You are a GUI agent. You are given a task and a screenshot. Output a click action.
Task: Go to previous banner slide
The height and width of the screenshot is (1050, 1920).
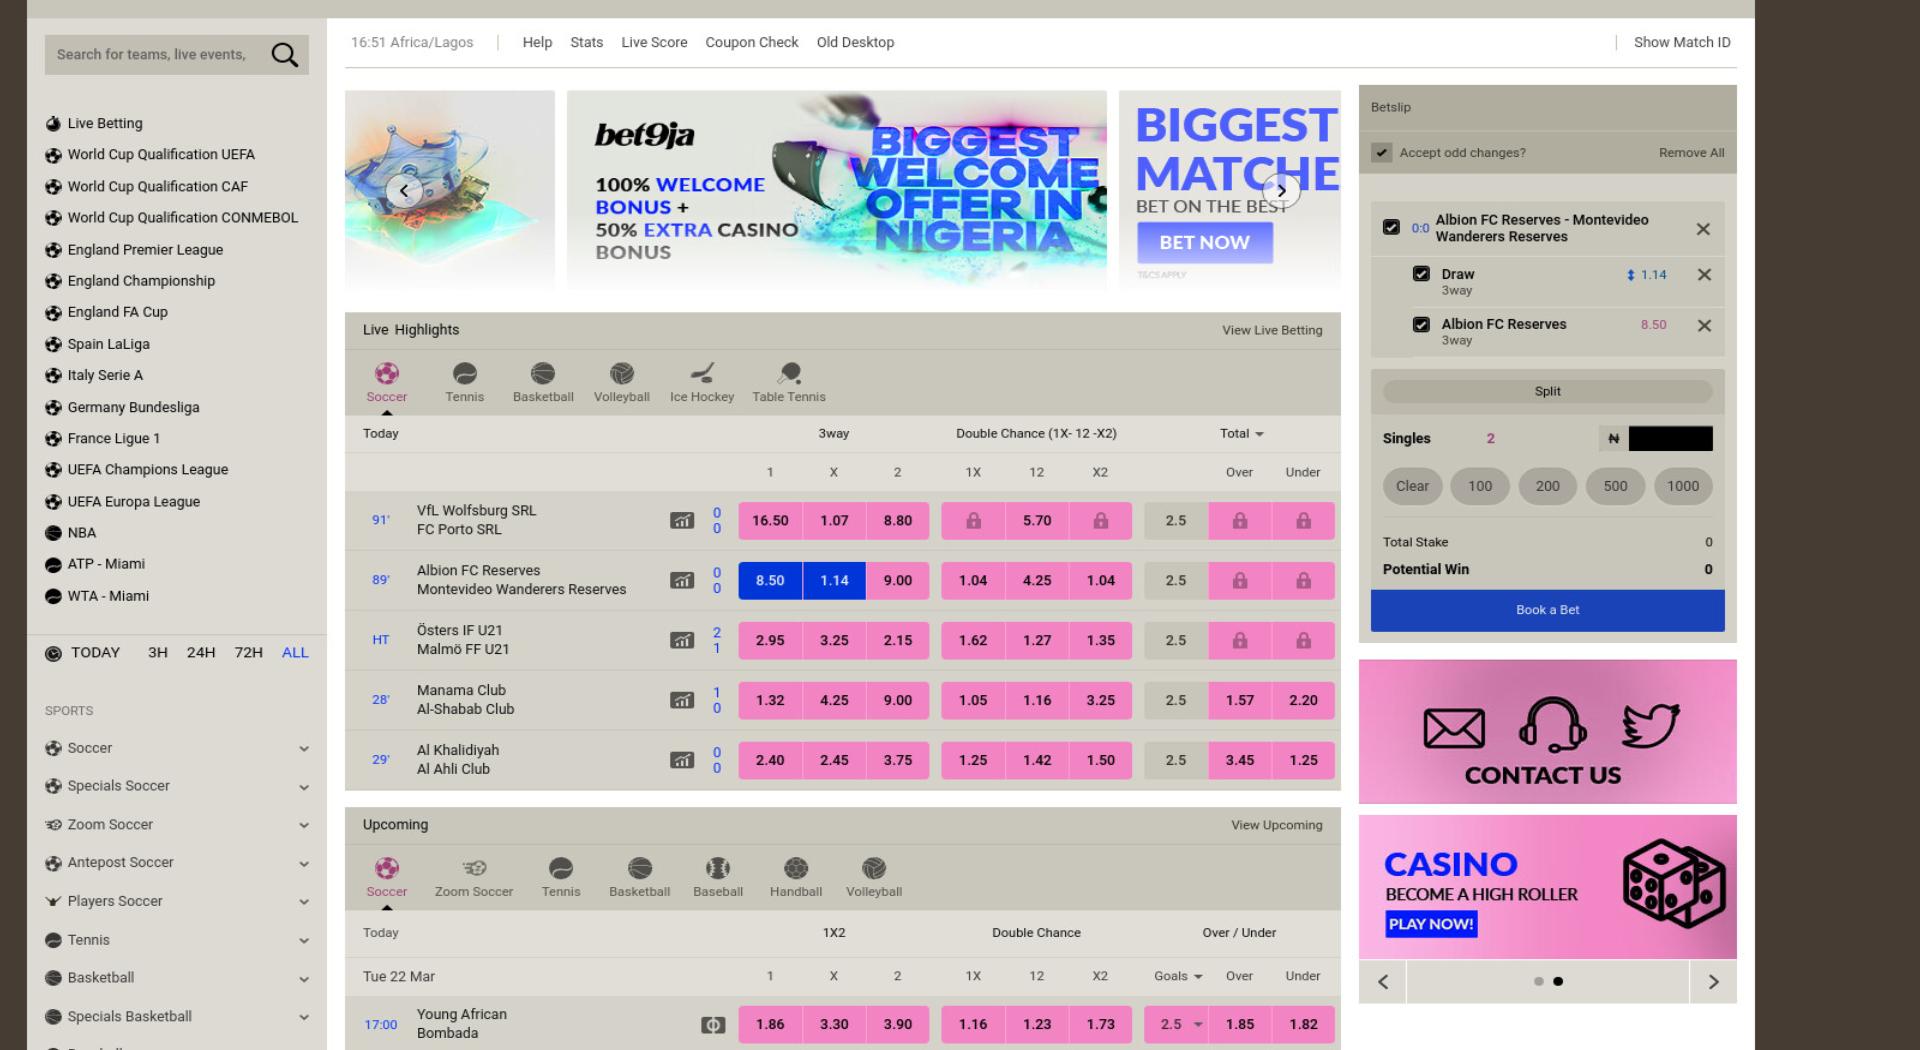tap(403, 191)
